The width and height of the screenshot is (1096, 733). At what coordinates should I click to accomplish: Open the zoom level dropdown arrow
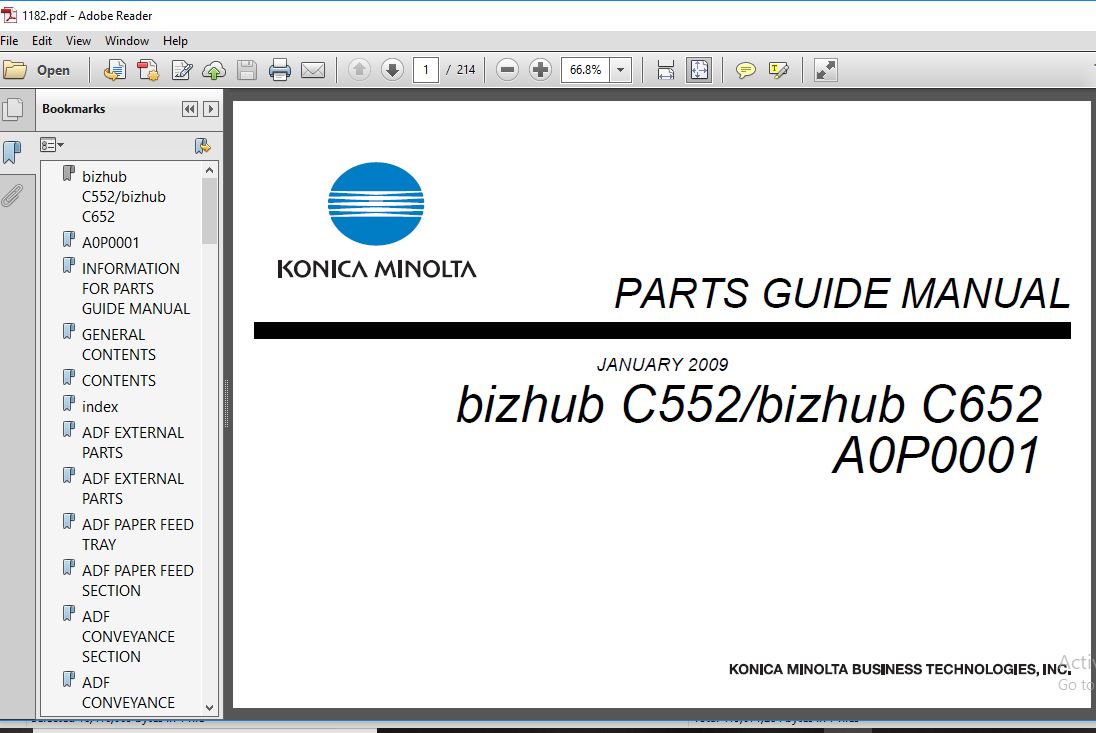pyautogui.click(x=621, y=70)
